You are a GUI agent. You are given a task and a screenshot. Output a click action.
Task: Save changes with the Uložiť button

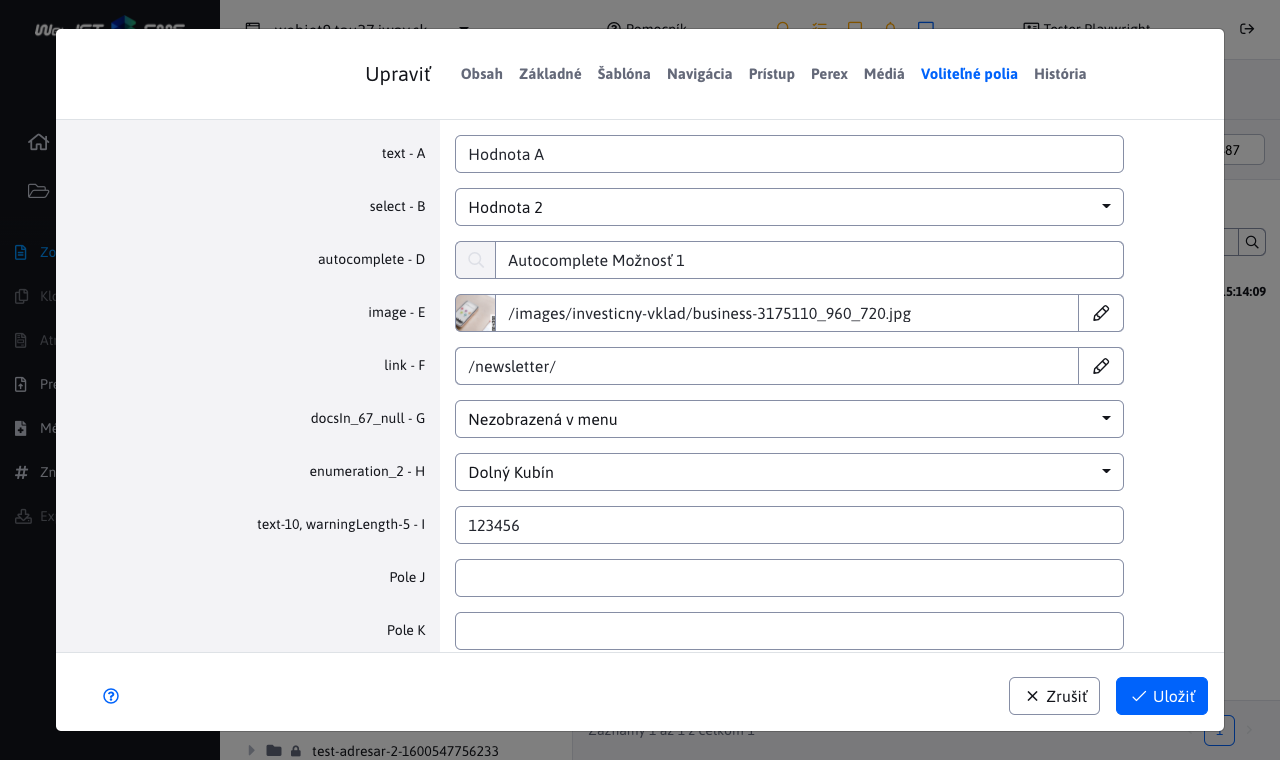pyautogui.click(x=1161, y=695)
